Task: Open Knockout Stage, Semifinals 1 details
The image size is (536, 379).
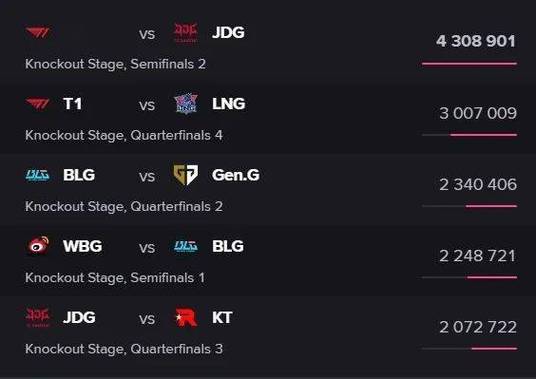Action: [x=115, y=278]
